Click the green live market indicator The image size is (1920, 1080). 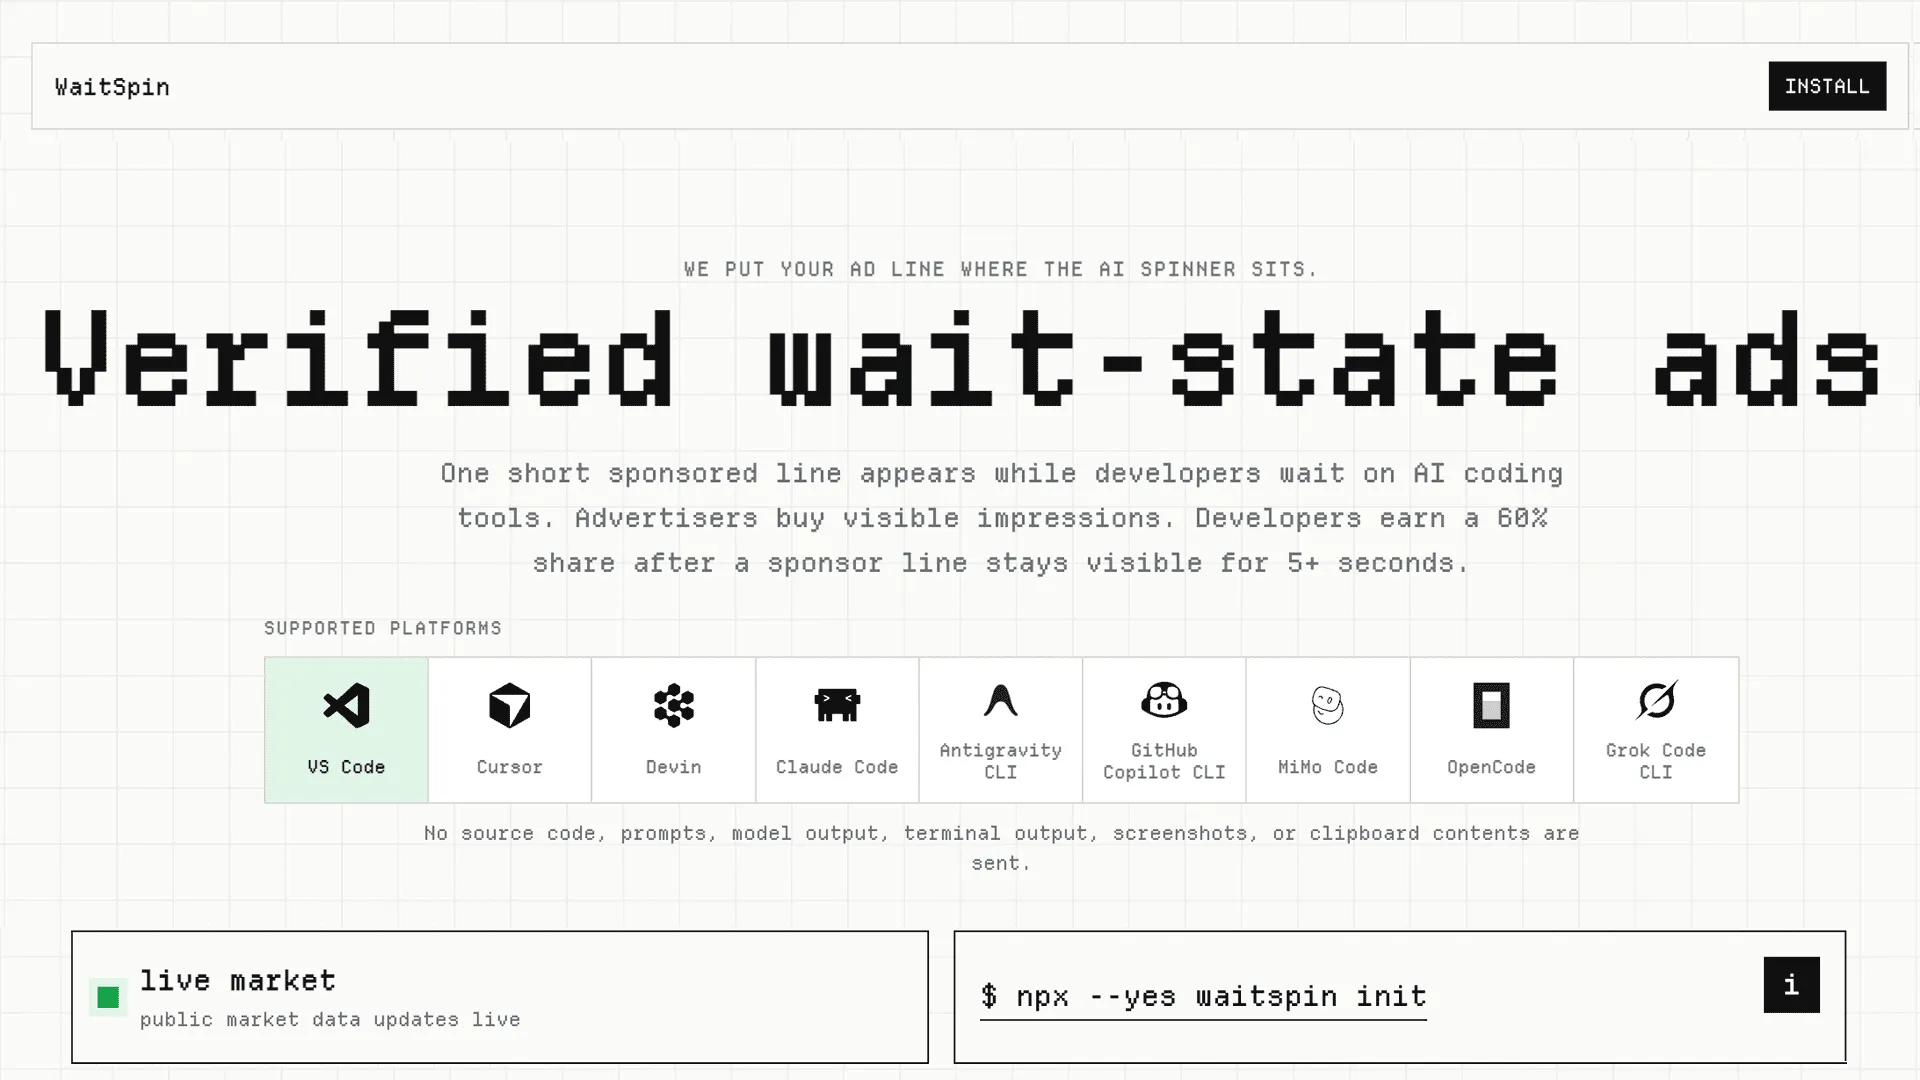tap(108, 997)
